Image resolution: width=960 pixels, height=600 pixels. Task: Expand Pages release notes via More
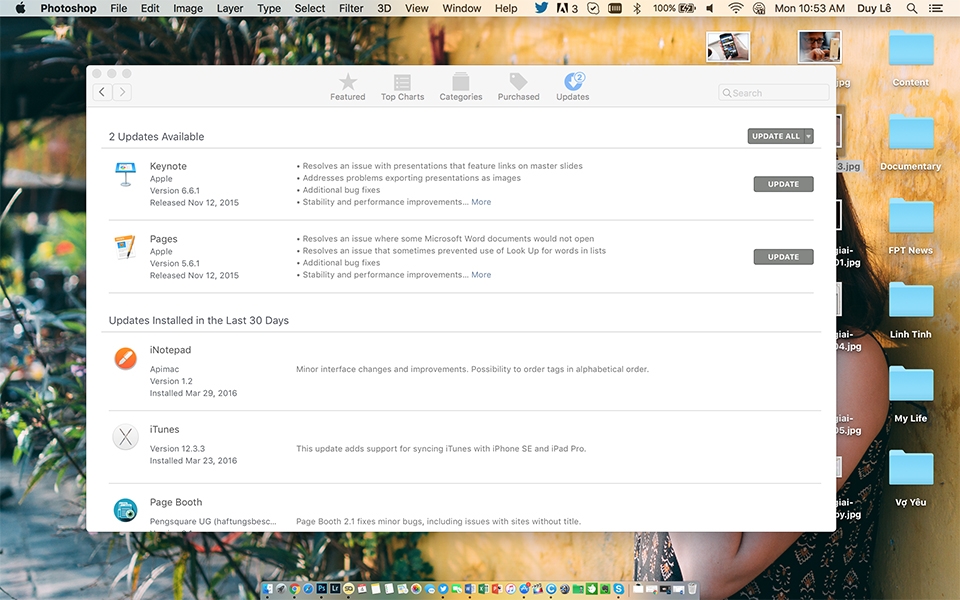[481, 275]
